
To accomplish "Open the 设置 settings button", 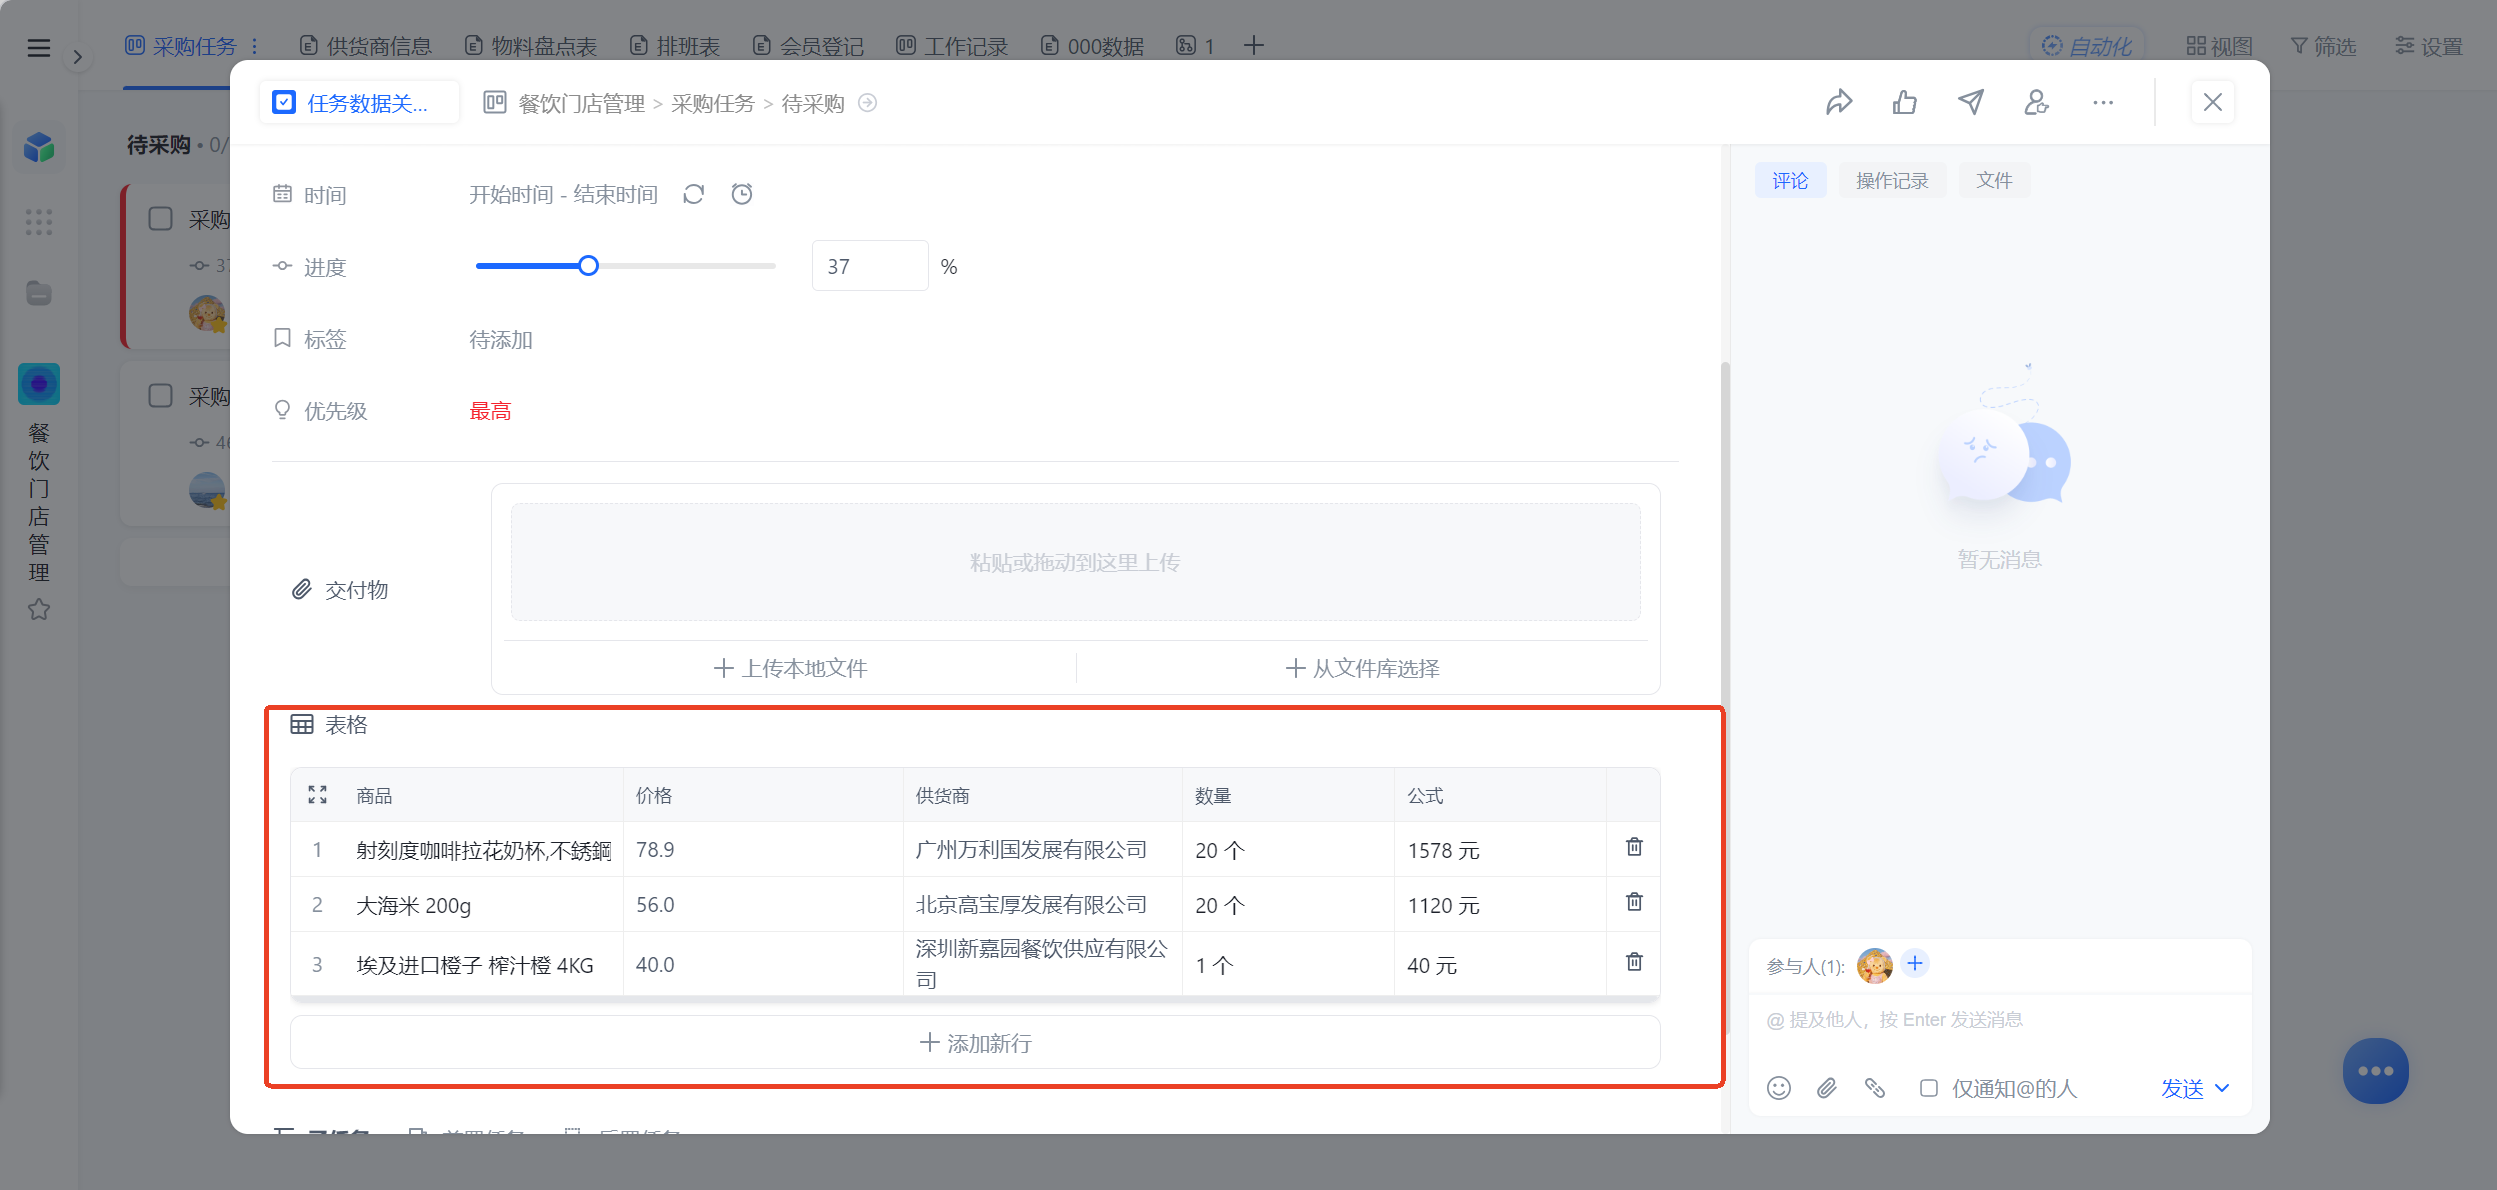I will [2428, 46].
